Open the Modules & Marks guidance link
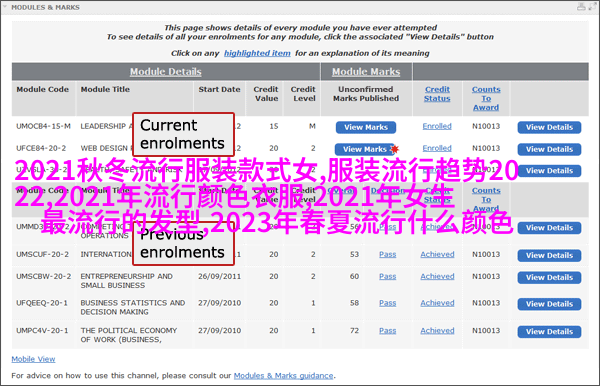The image size is (600, 386). point(284,376)
